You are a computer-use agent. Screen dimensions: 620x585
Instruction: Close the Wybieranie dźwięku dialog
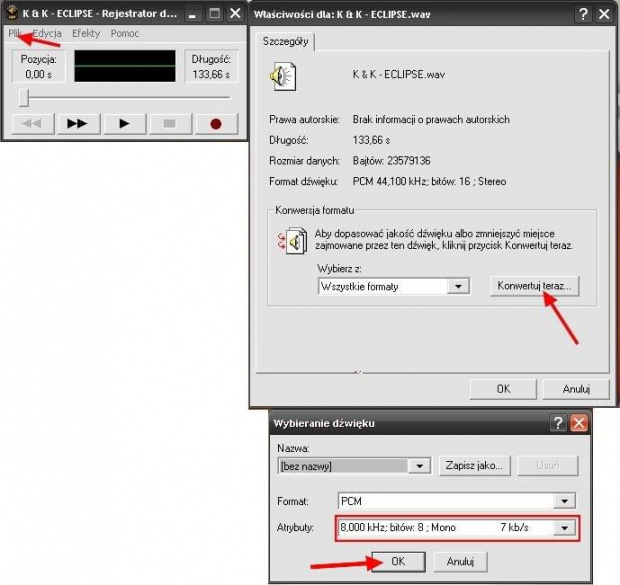[579, 423]
